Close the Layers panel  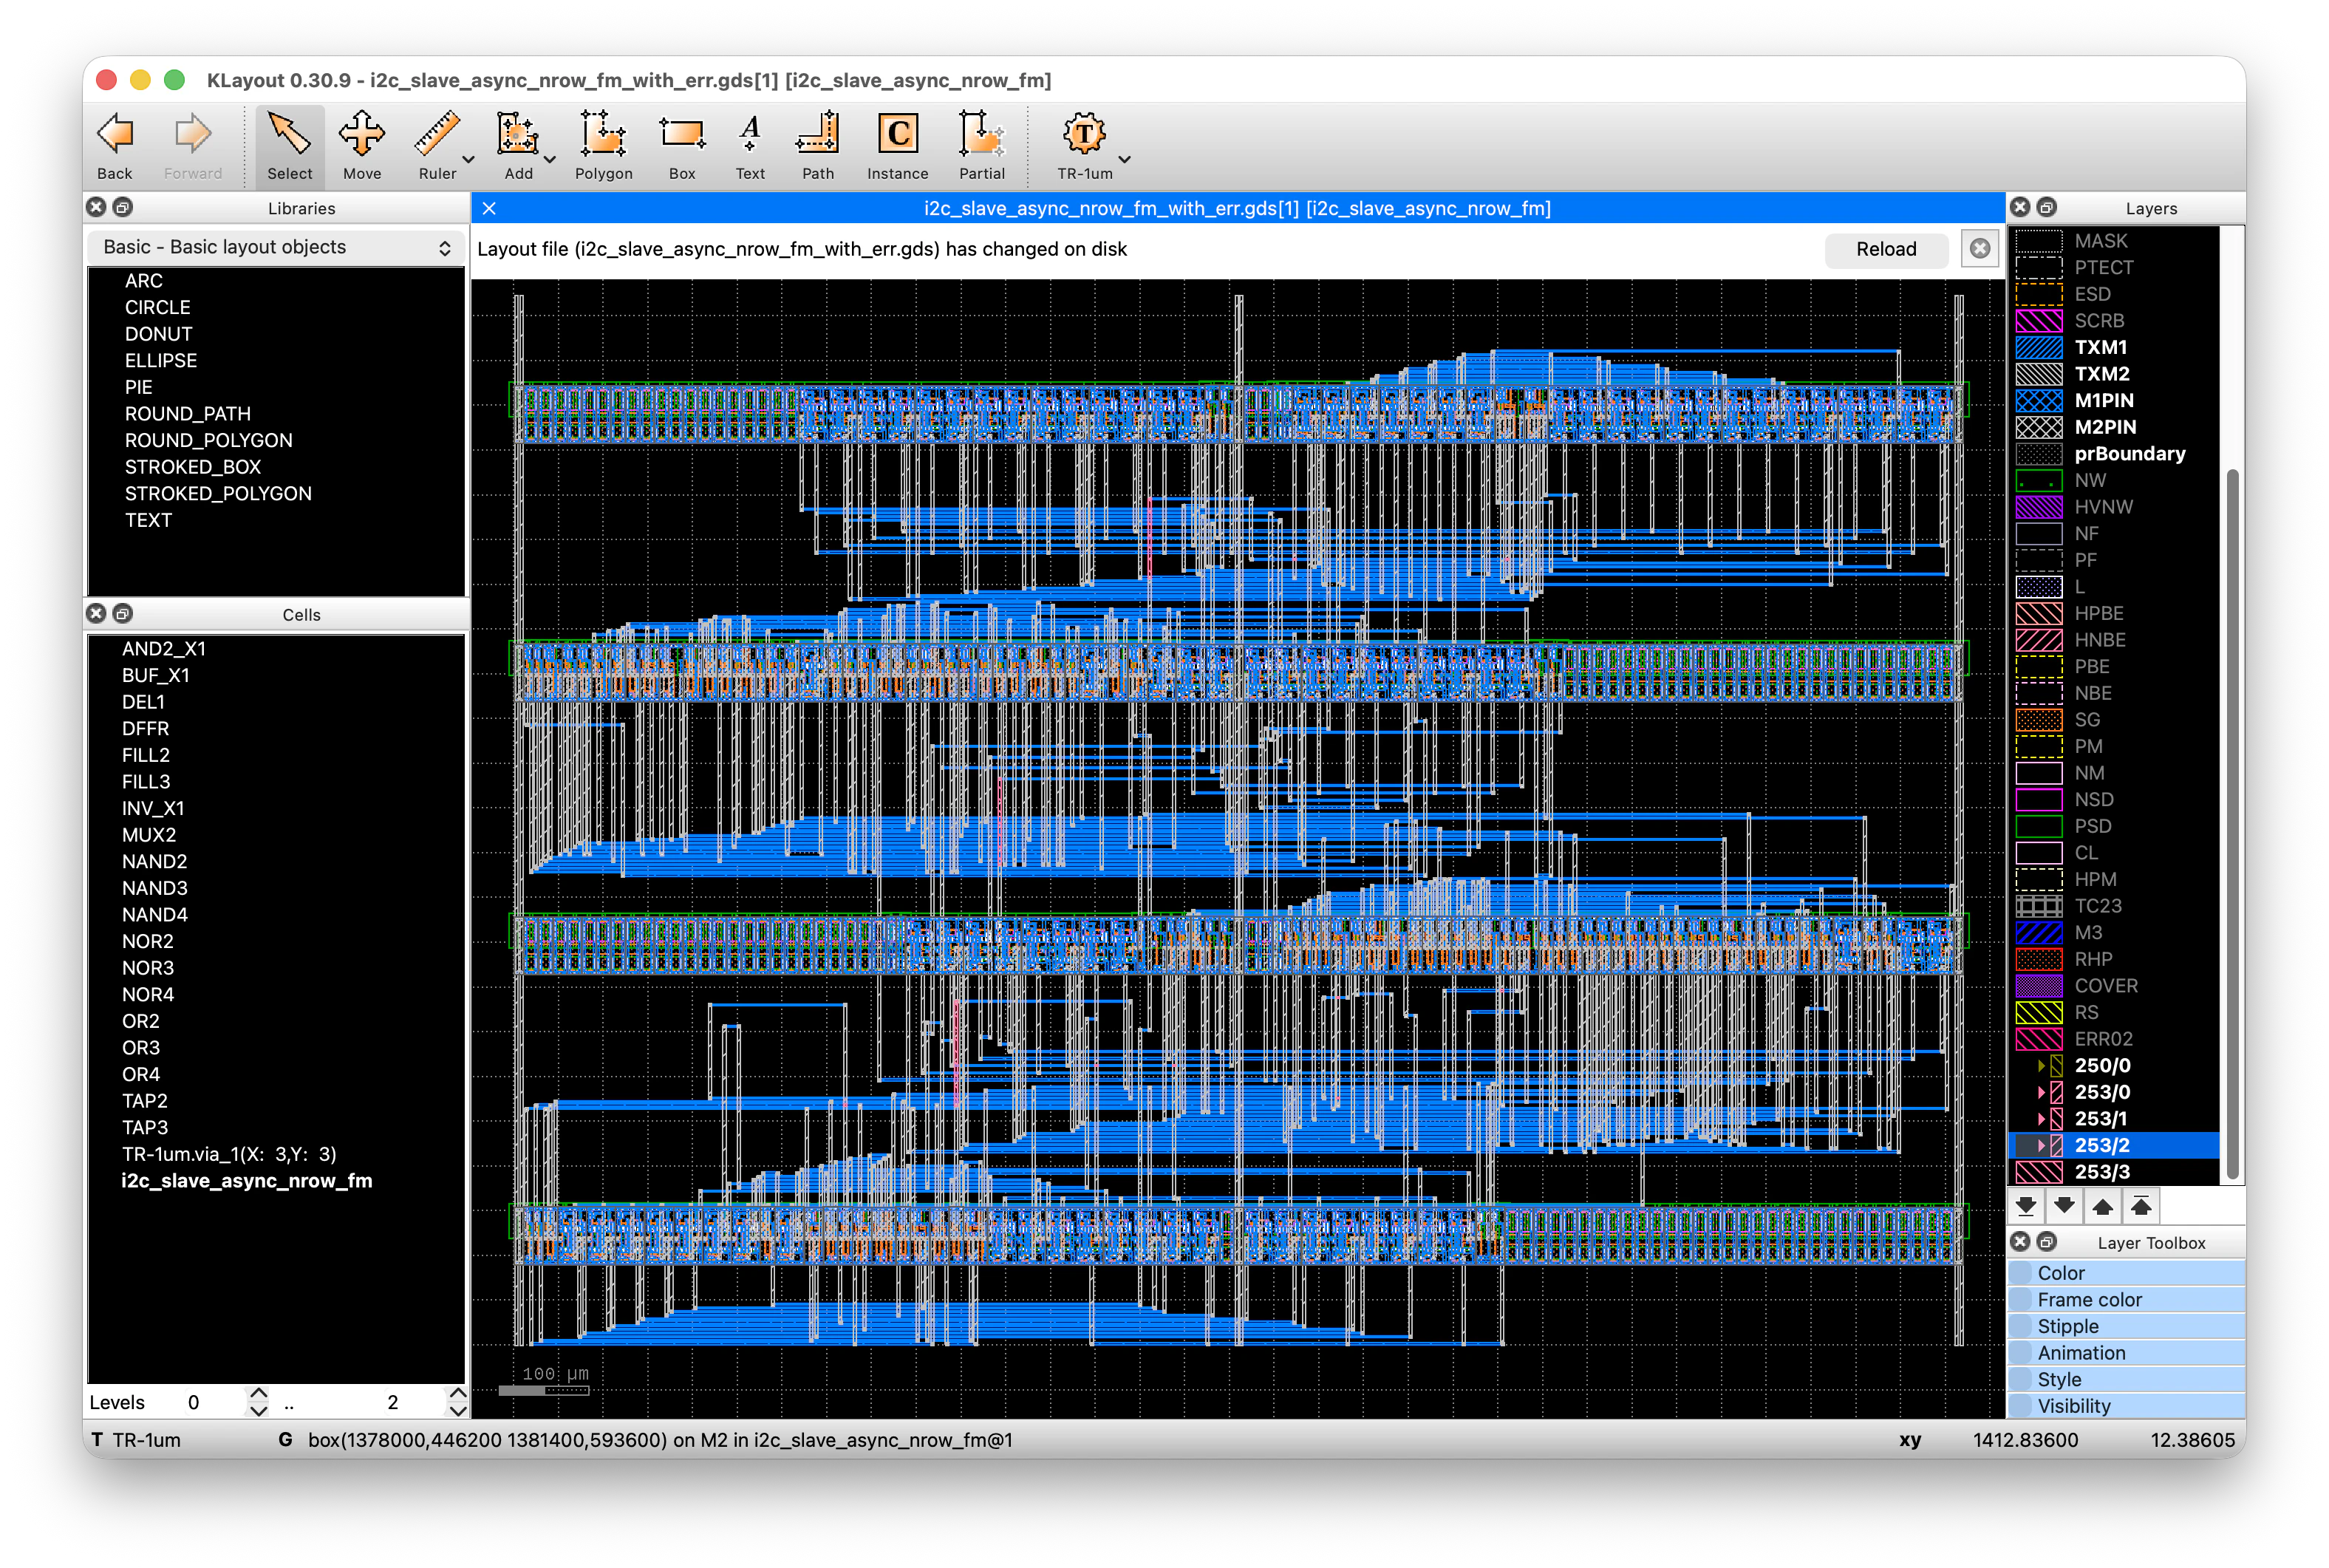click(2020, 207)
